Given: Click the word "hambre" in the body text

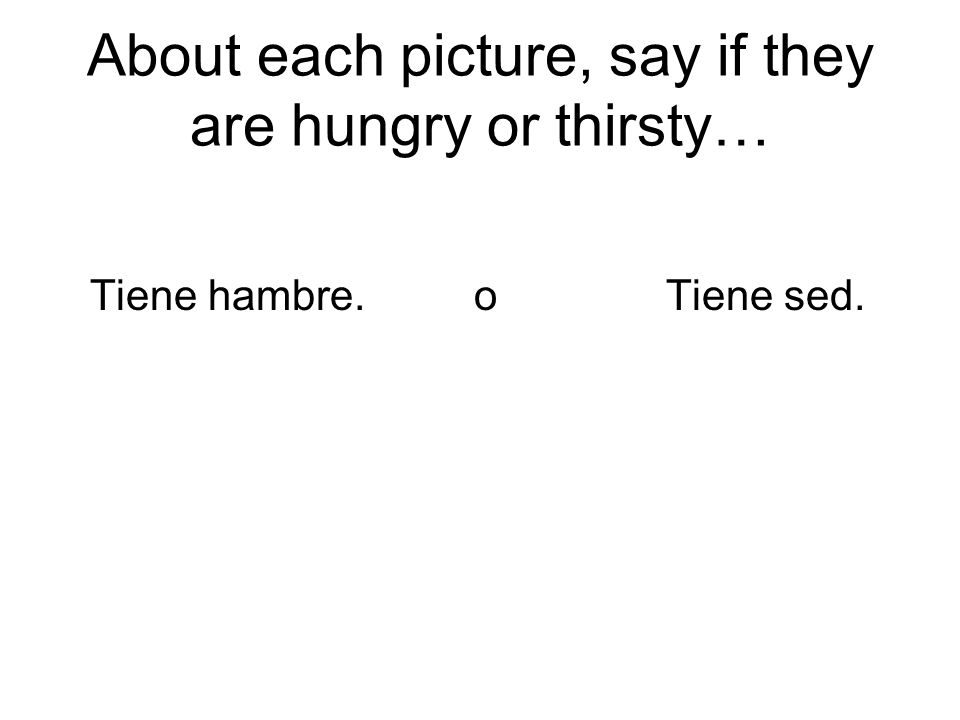Looking at the screenshot, I should pos(280,295).
